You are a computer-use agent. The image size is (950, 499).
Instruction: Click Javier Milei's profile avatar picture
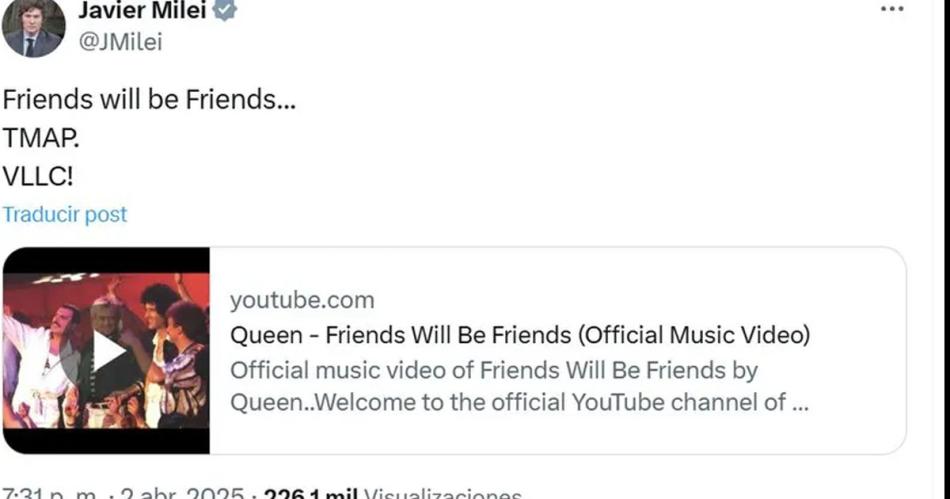tap(33, 27)
